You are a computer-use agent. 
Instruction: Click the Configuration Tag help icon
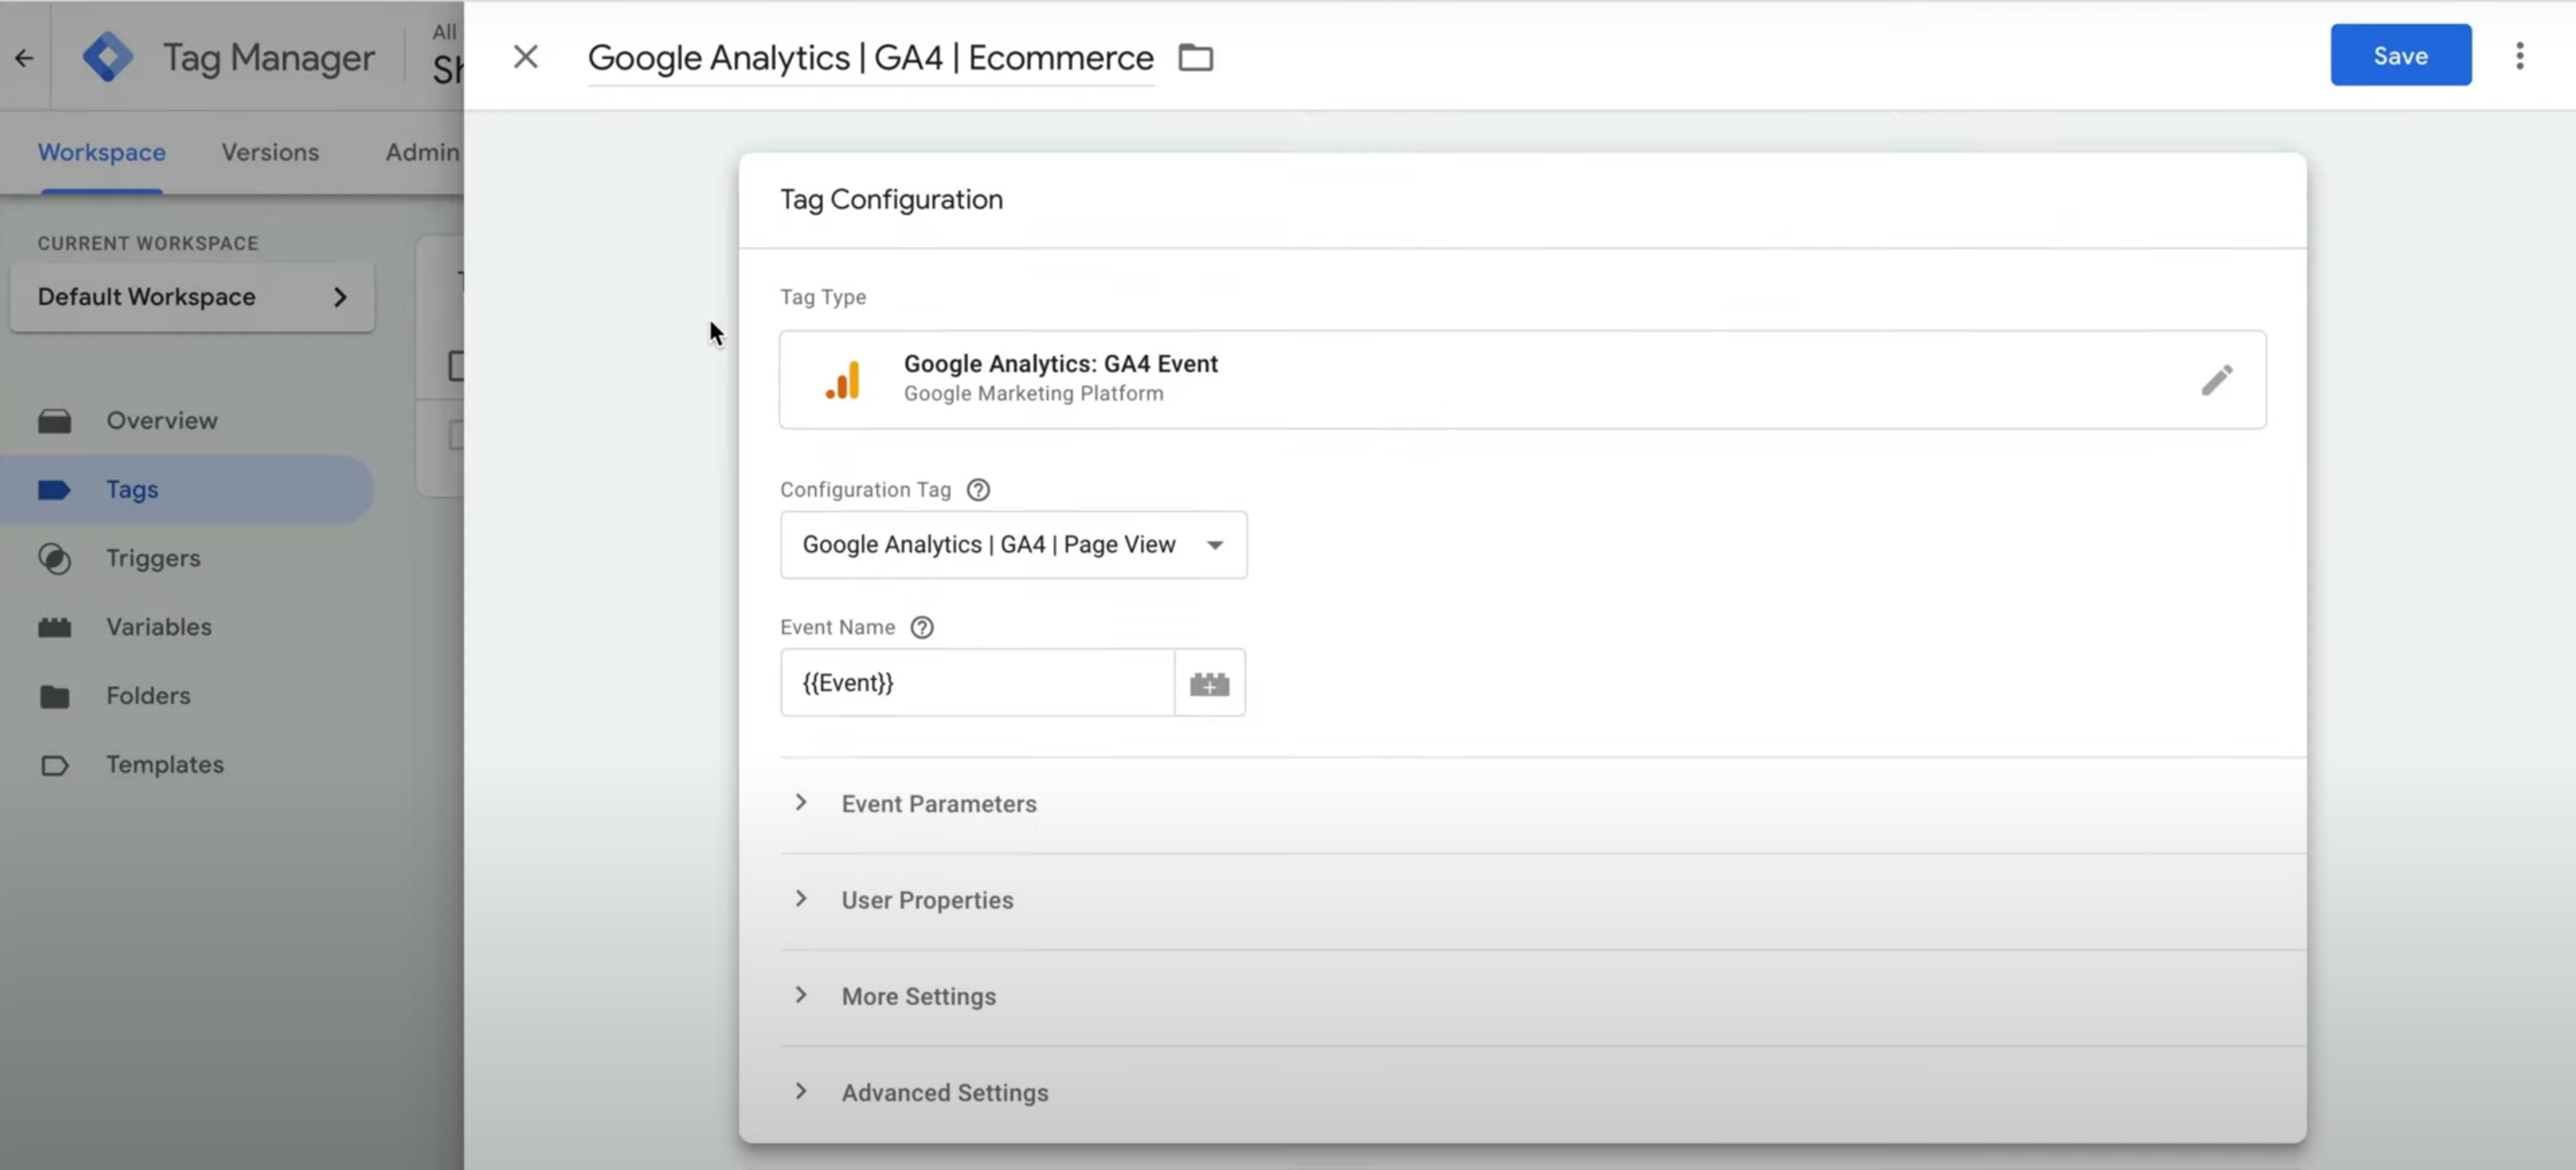click(x=978, y=490)
